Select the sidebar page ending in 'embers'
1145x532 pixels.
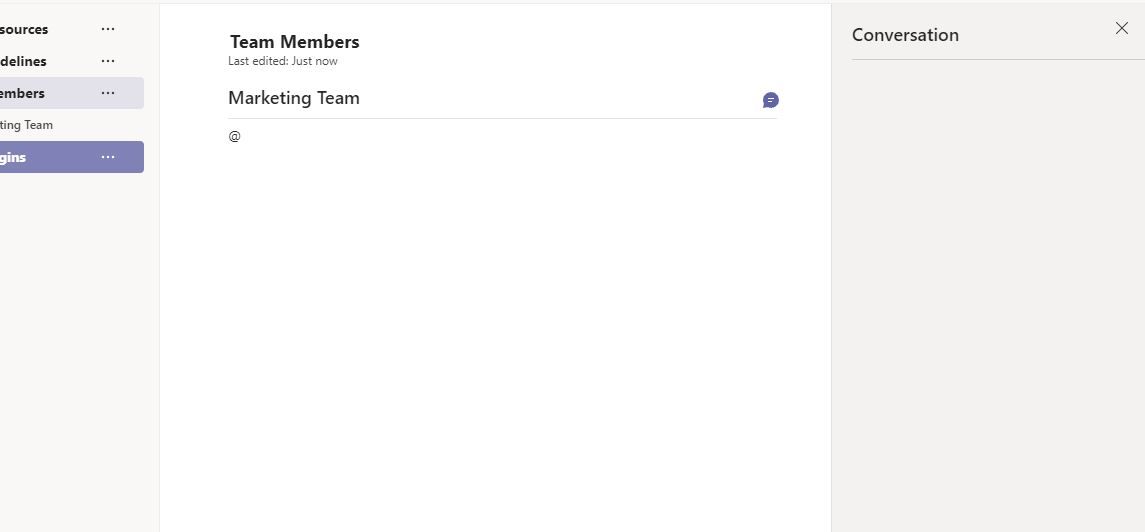pos(24,93)
